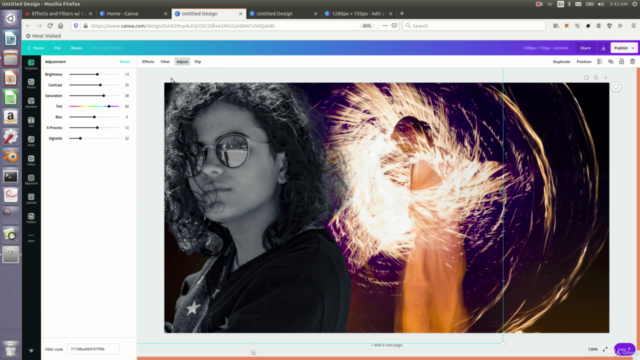Switch to the second Untitled Design tab
640x360 pixels.
283,13
